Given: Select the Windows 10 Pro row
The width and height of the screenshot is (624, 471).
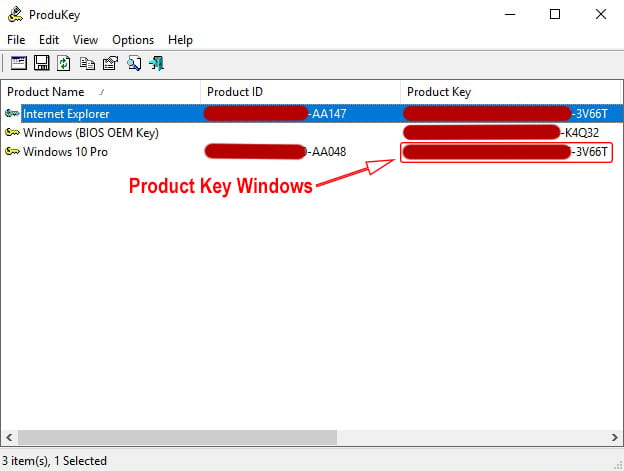Looking at the screenshot, I should tap(312, 152).
